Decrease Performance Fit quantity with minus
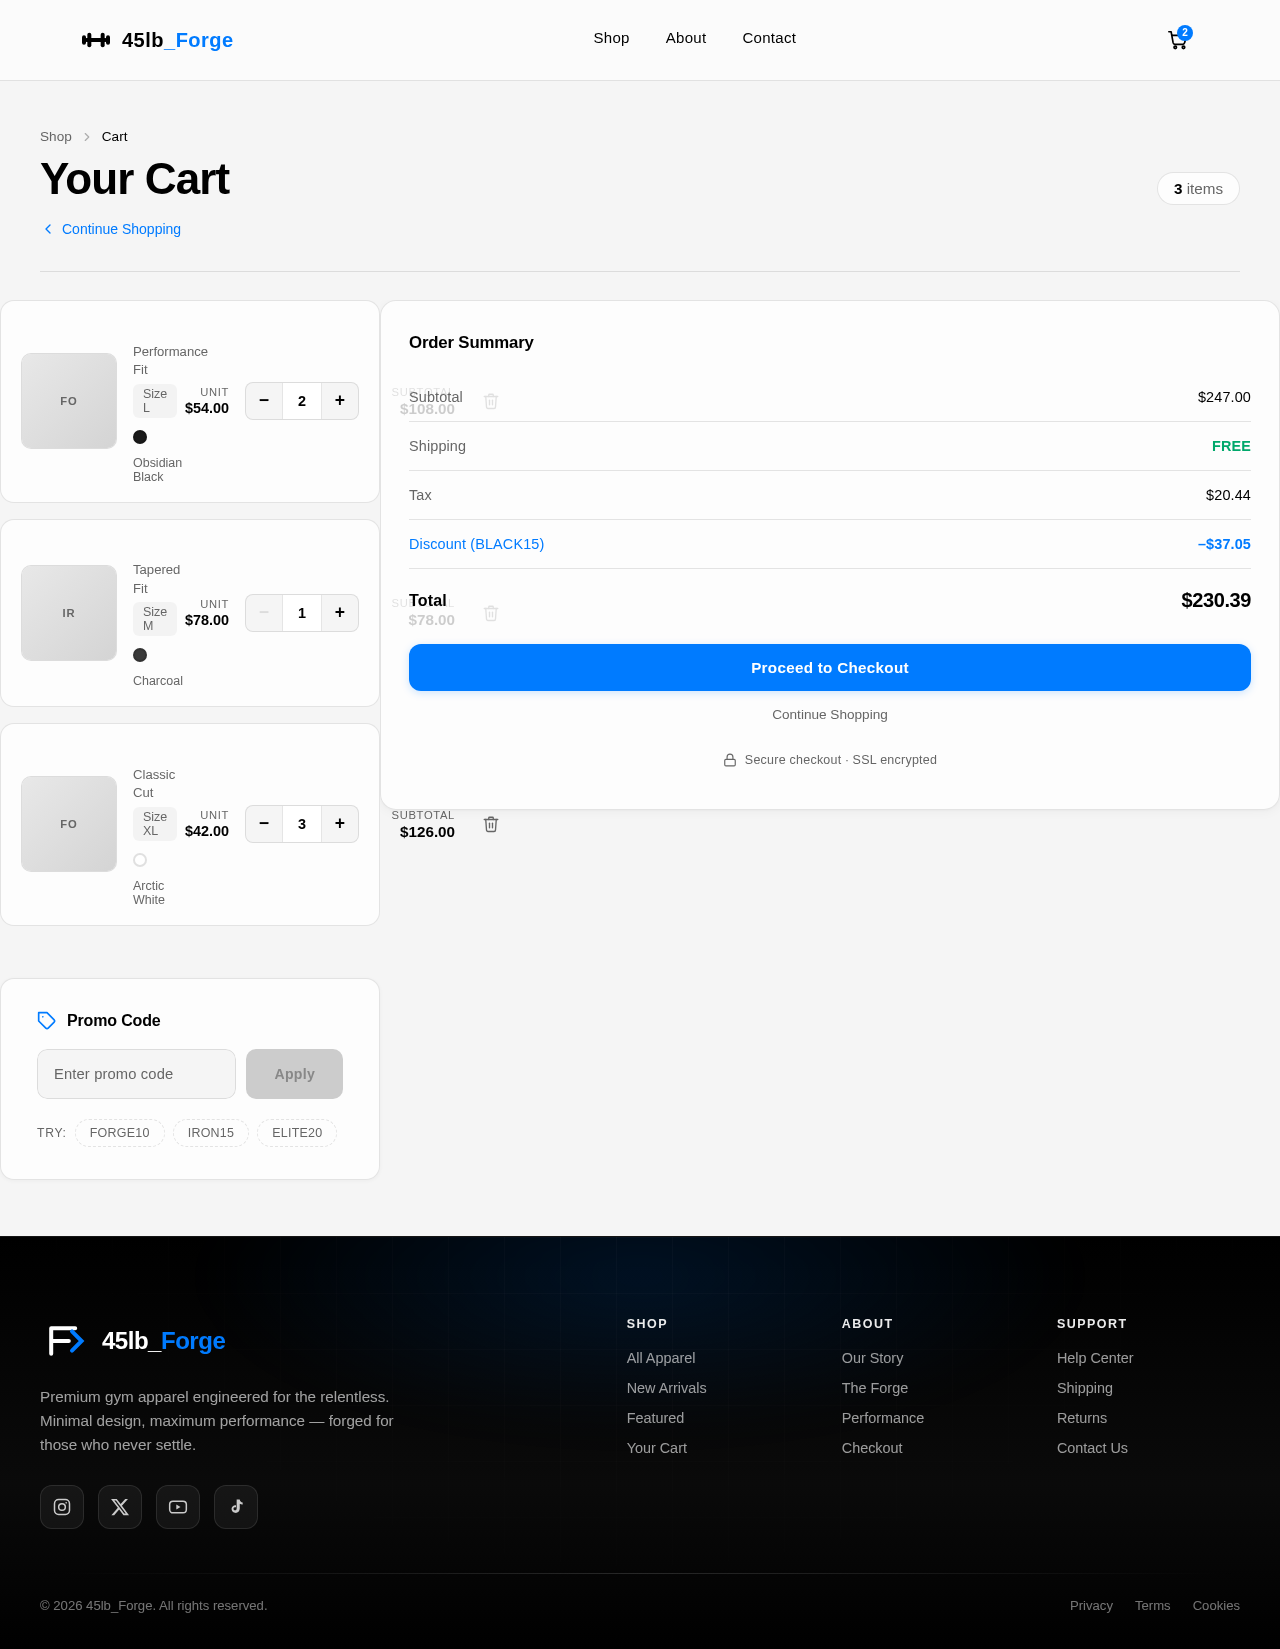This screenshot has width=1280, height=1649. point(264,401)
